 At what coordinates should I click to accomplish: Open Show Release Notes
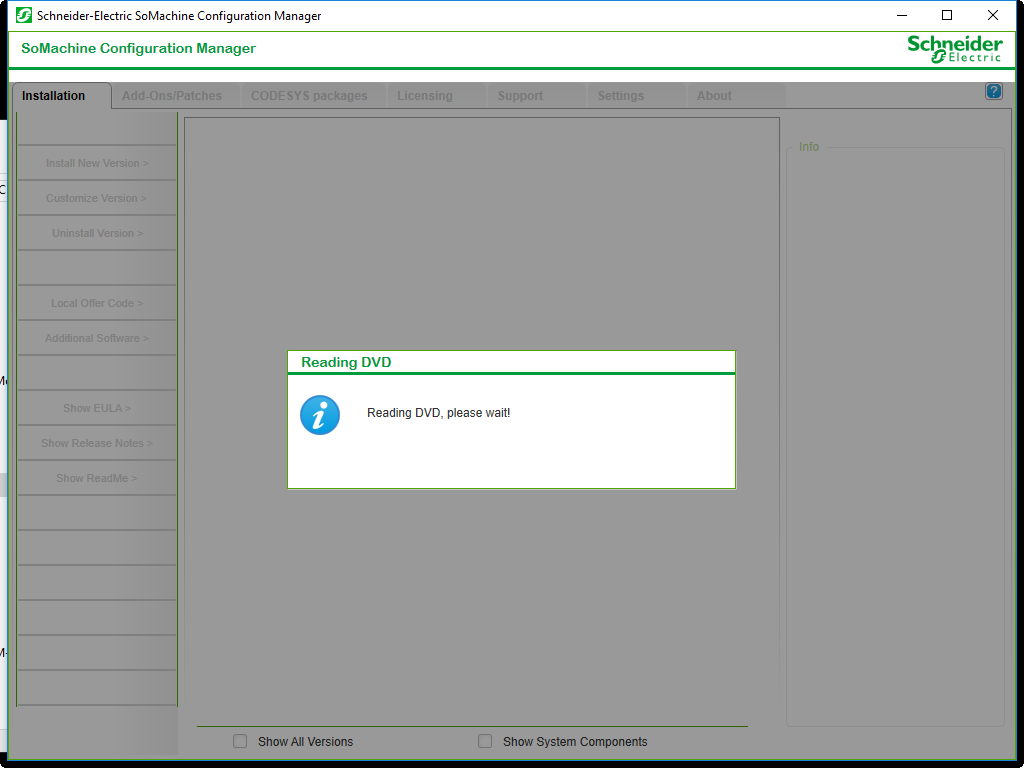97,443
